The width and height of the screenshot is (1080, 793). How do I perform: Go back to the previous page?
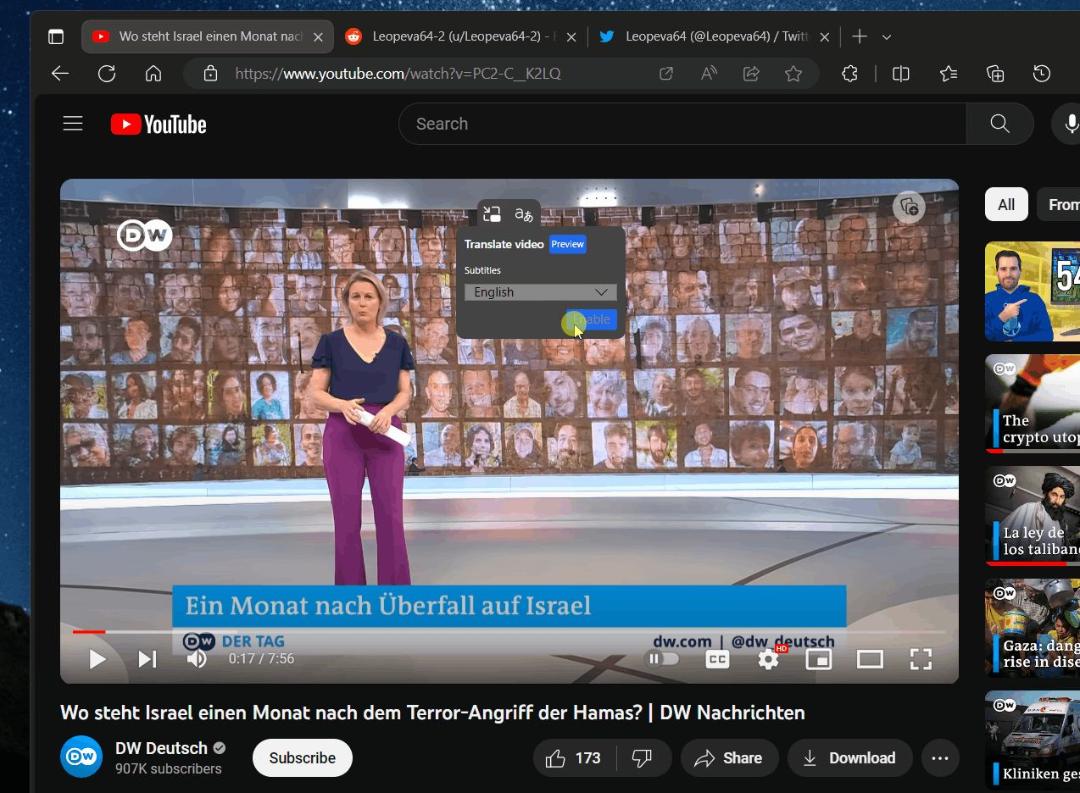coord(60,74)
